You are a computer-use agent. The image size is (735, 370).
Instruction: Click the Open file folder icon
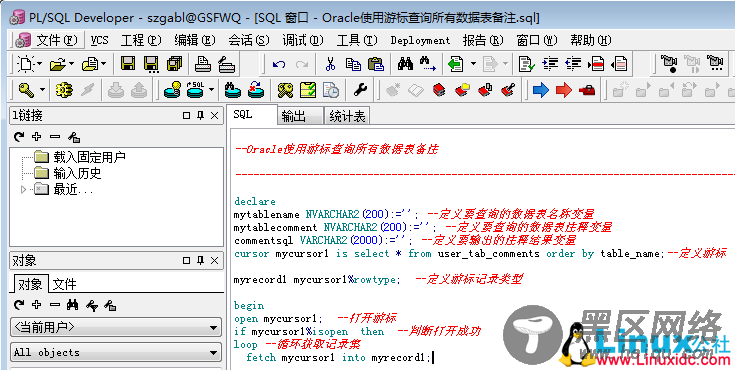(x=58, y=64)
